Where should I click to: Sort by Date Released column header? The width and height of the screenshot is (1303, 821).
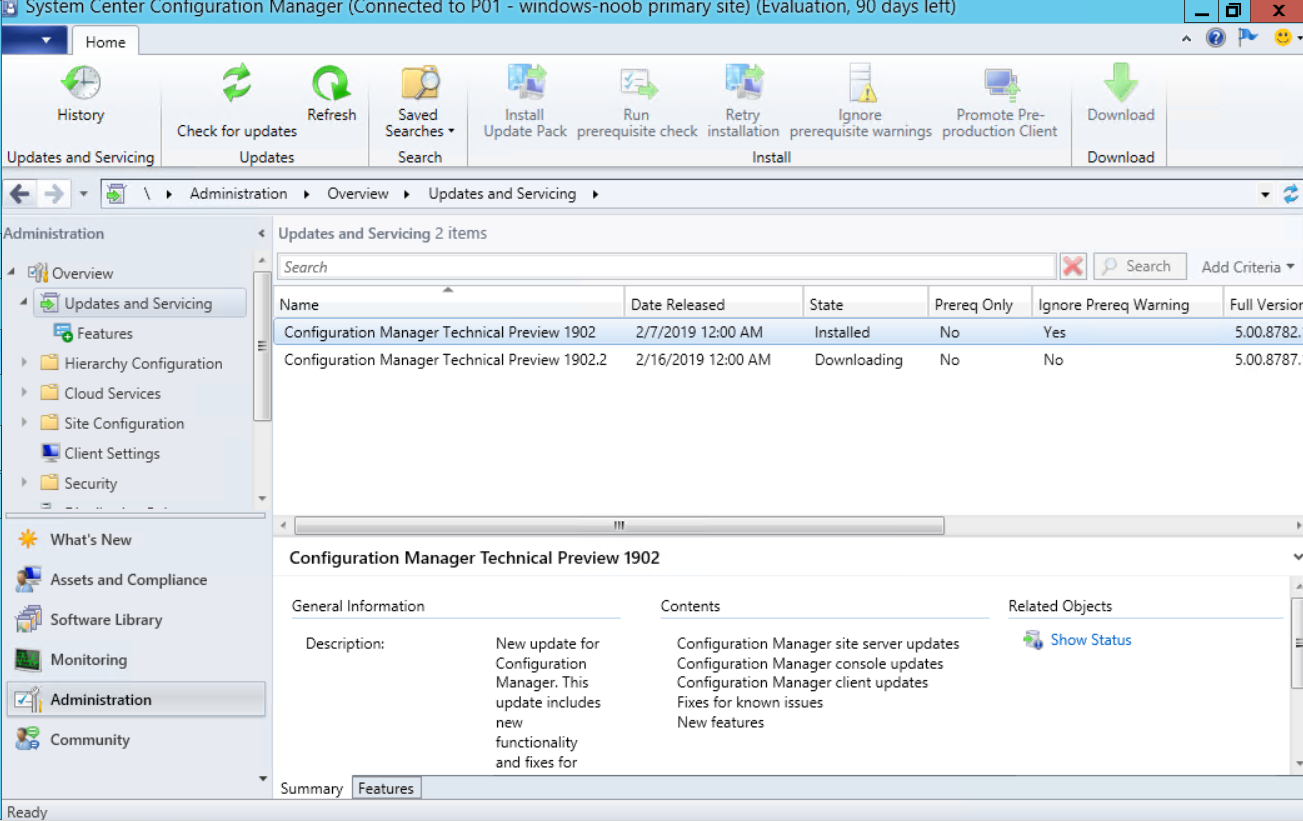[x=714, y=305]
